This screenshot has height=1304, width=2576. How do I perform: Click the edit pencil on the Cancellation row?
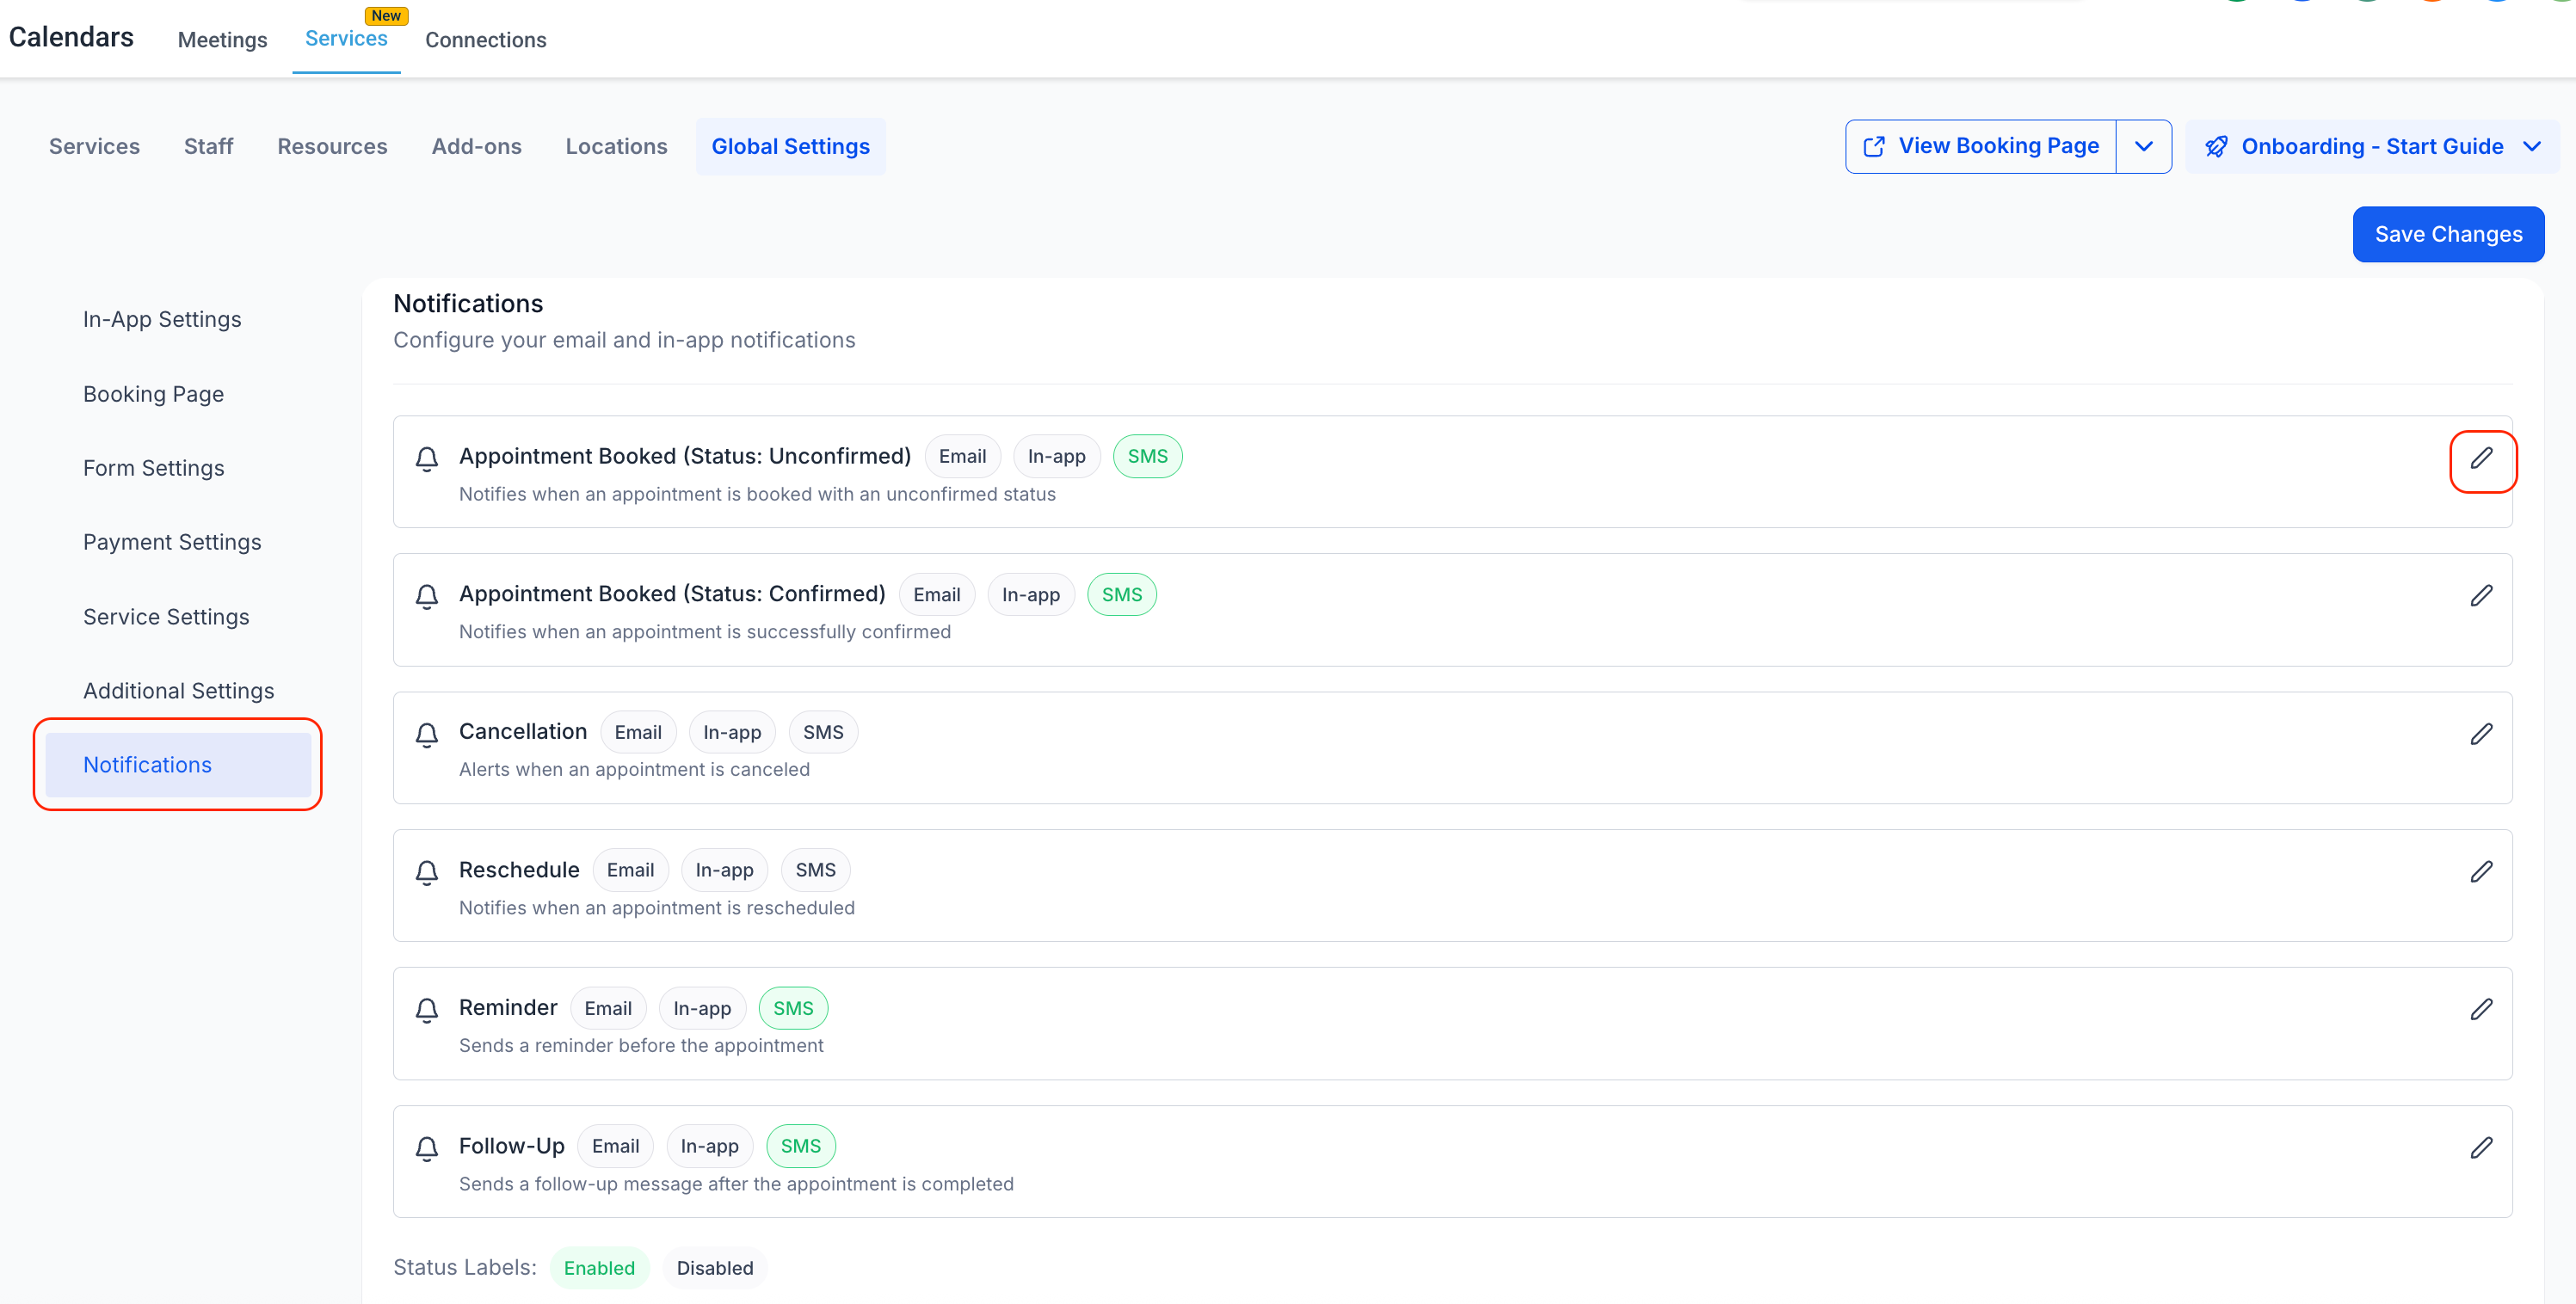[2484, 733]
